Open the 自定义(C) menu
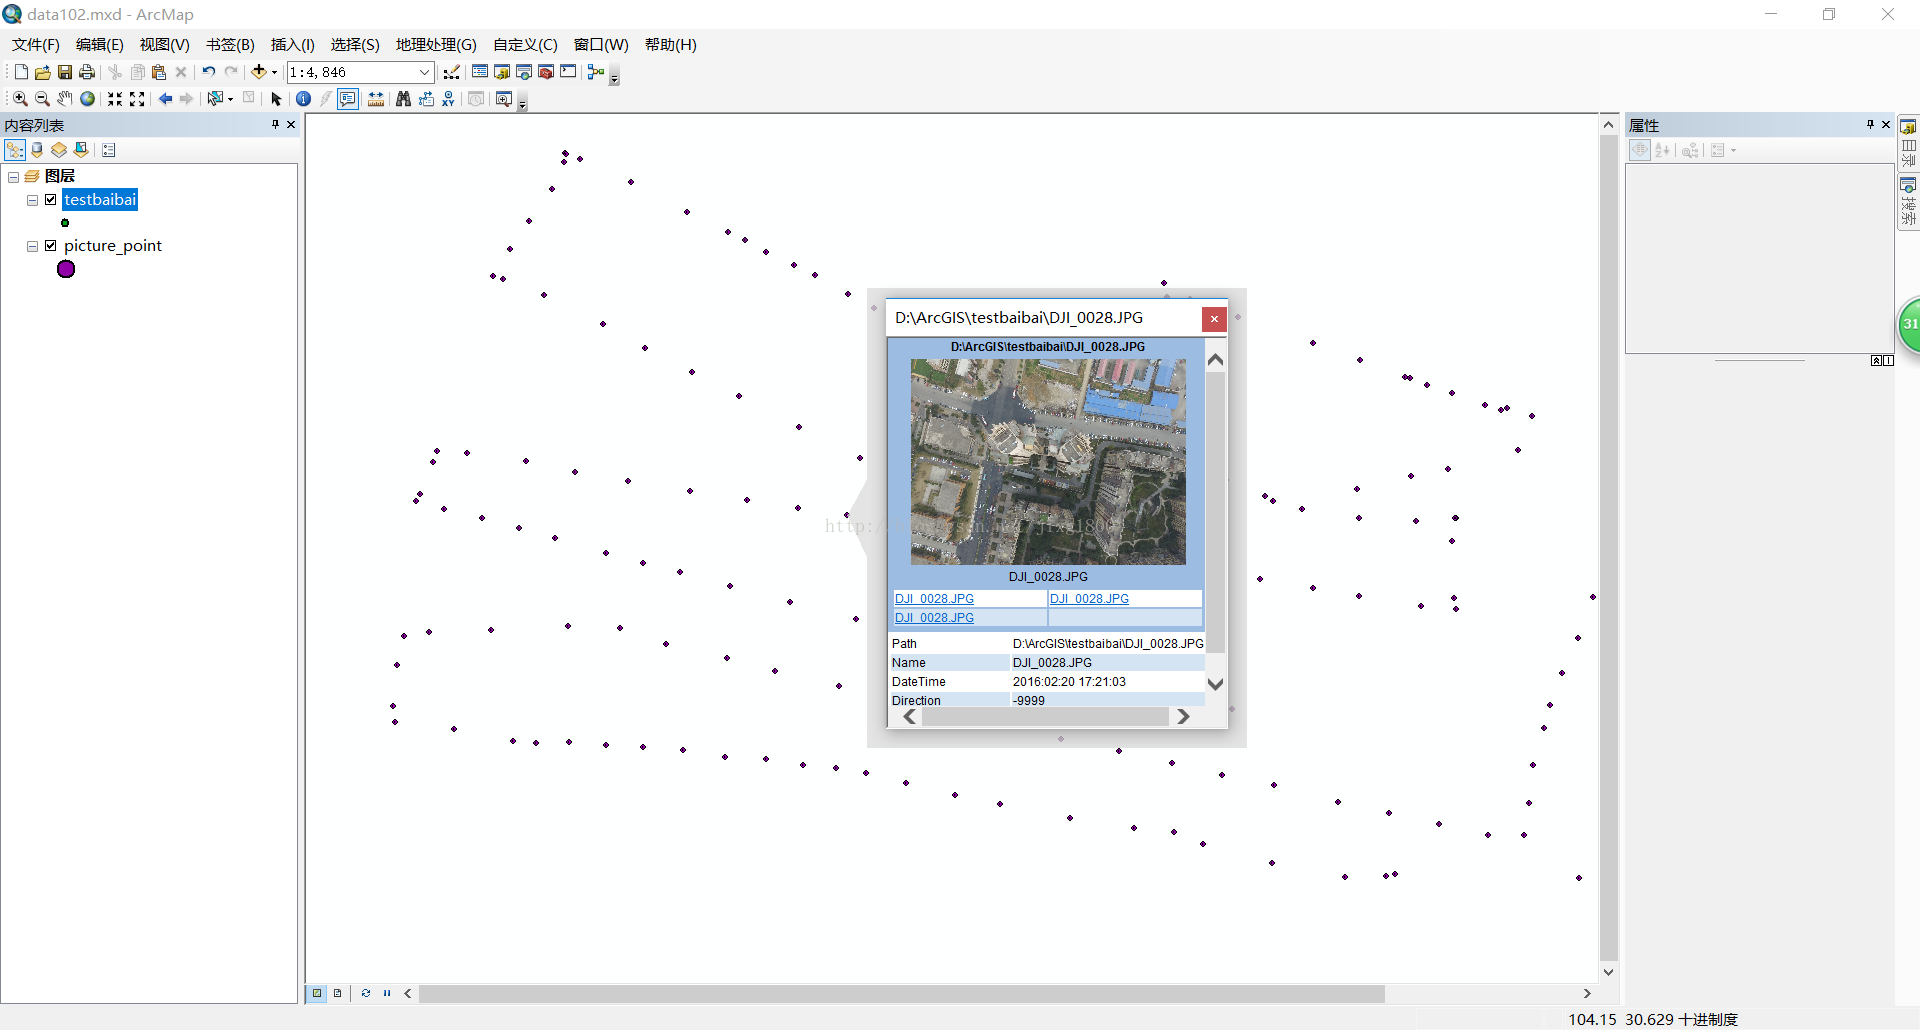 click(x=525, y=45)
